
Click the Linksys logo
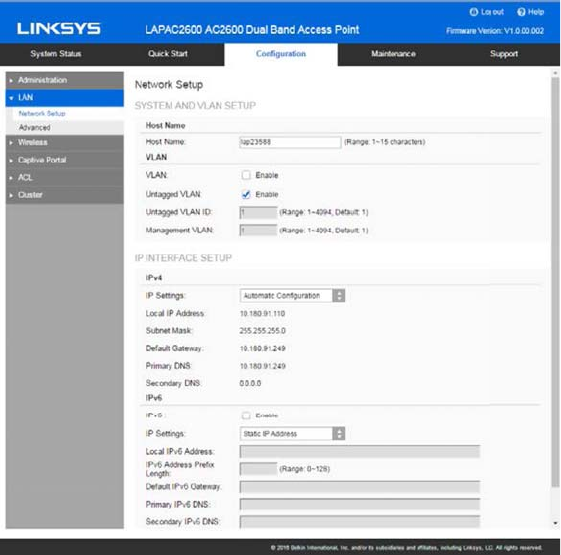coord(59,29)
